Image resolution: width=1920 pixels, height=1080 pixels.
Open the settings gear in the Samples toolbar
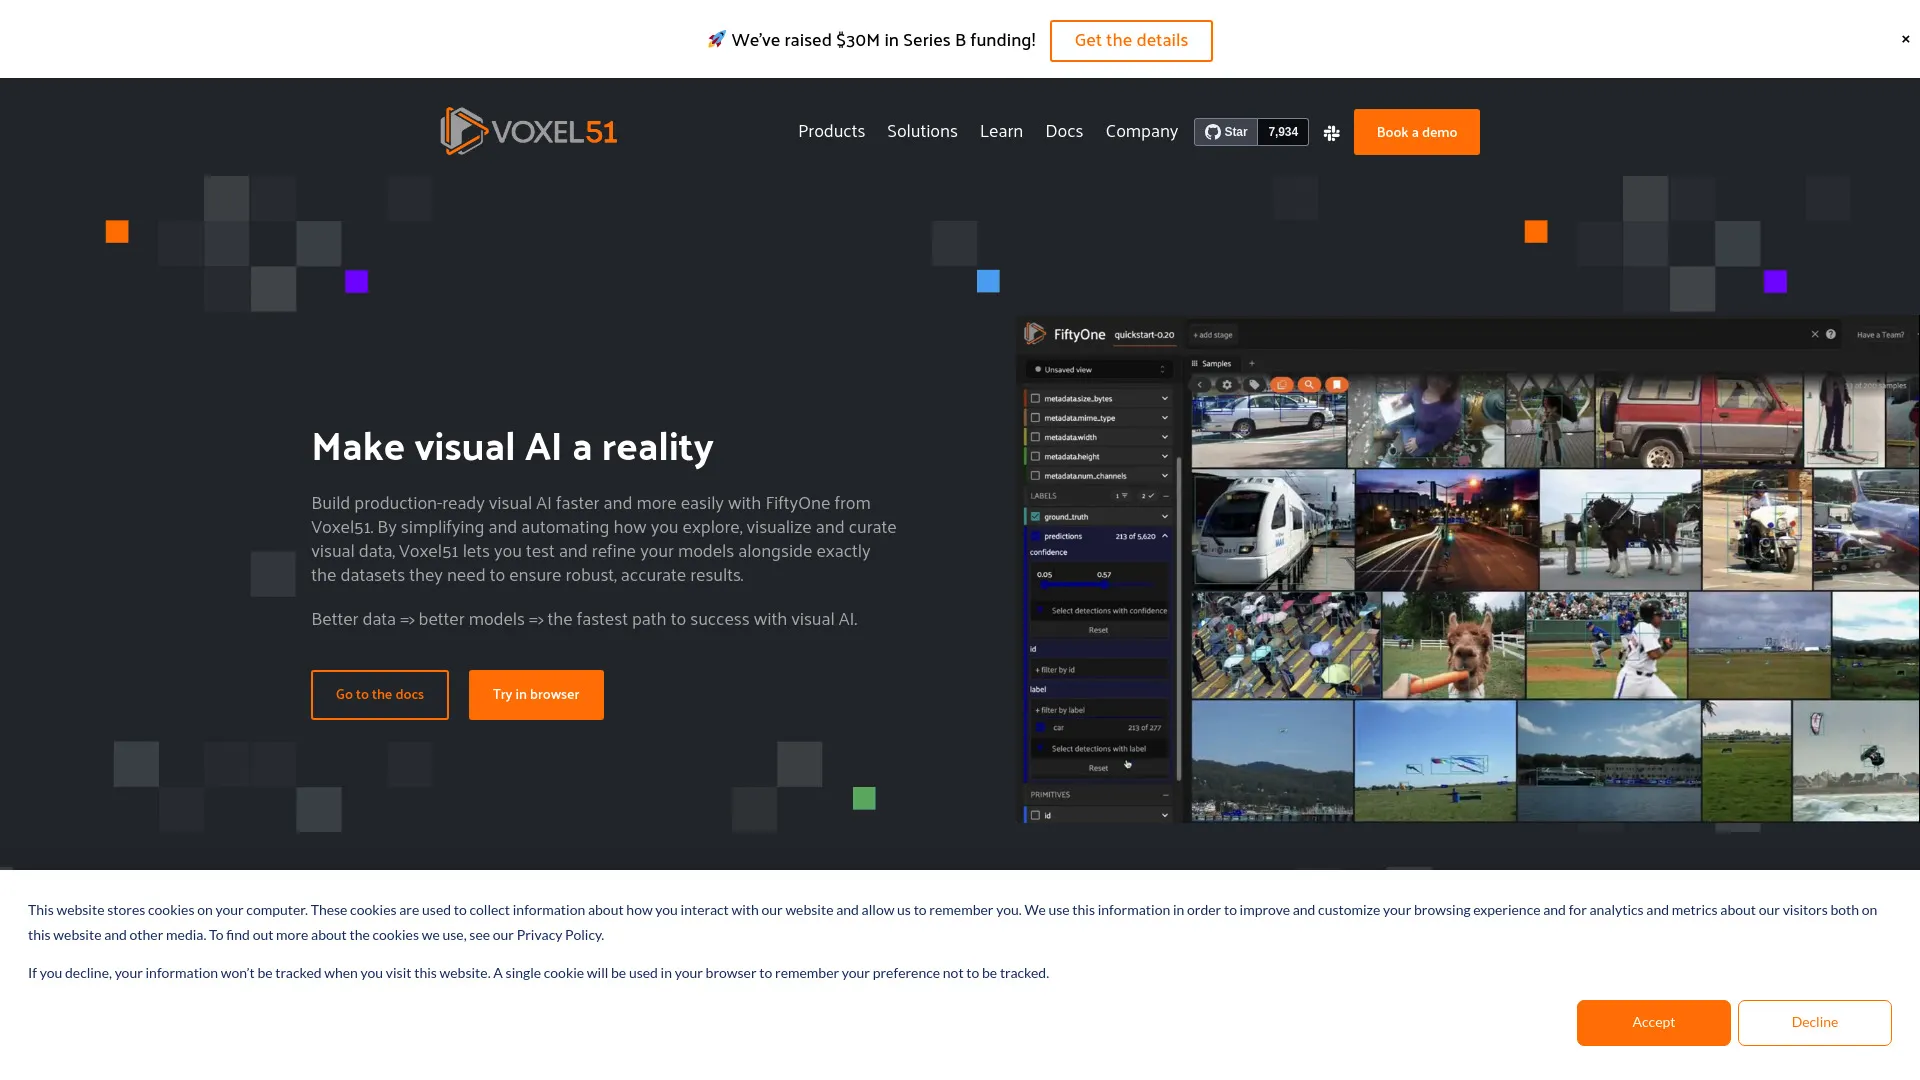1228,384
